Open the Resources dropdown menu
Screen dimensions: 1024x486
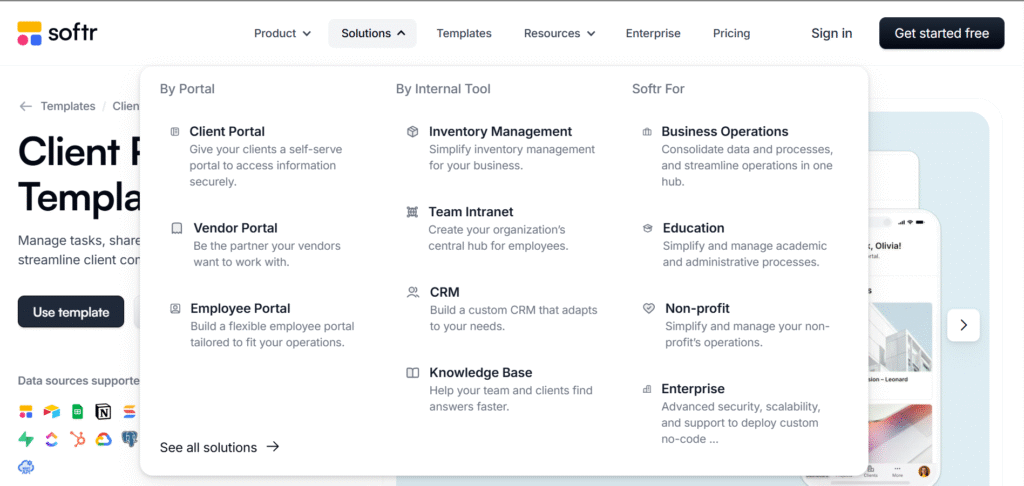point(559,33)
